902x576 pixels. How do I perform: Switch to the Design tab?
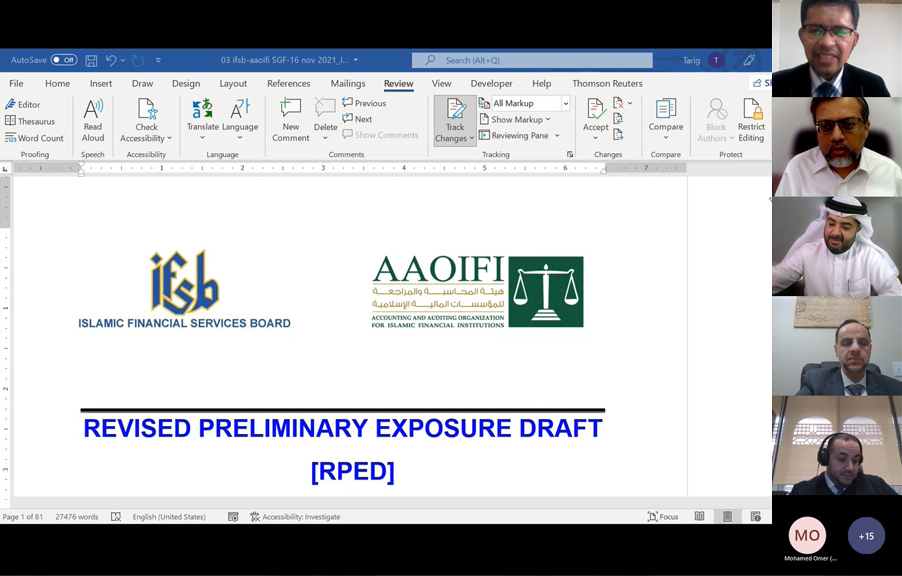click(186, 83)
